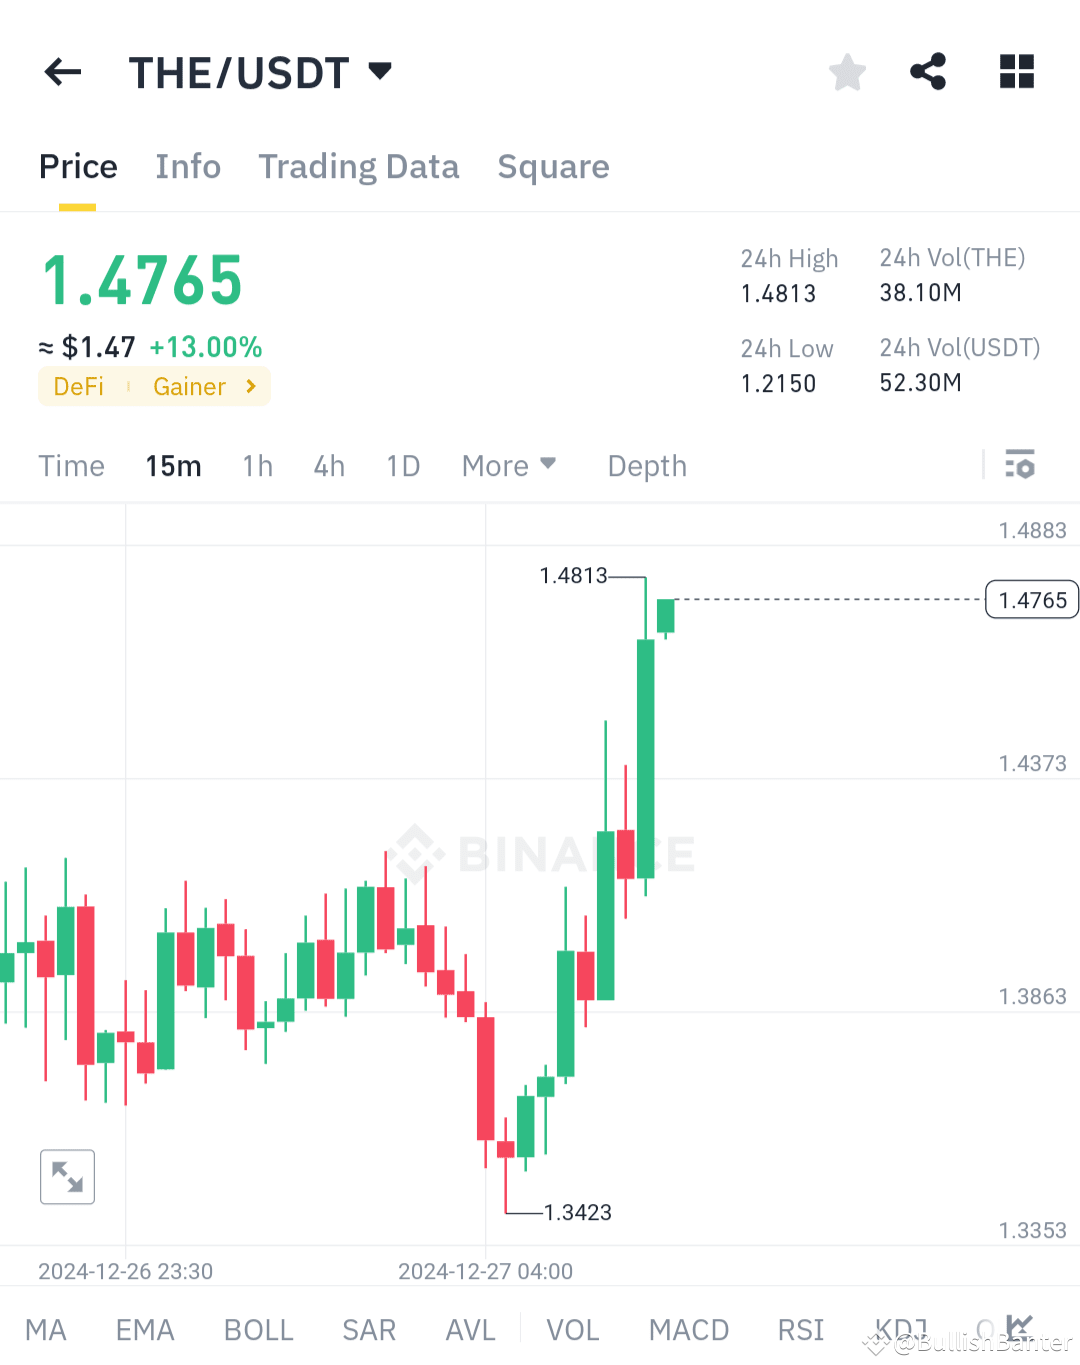This screenshot has width=1080, height=1365.
Task: Select the 1D timeframe
Action: 403,465
